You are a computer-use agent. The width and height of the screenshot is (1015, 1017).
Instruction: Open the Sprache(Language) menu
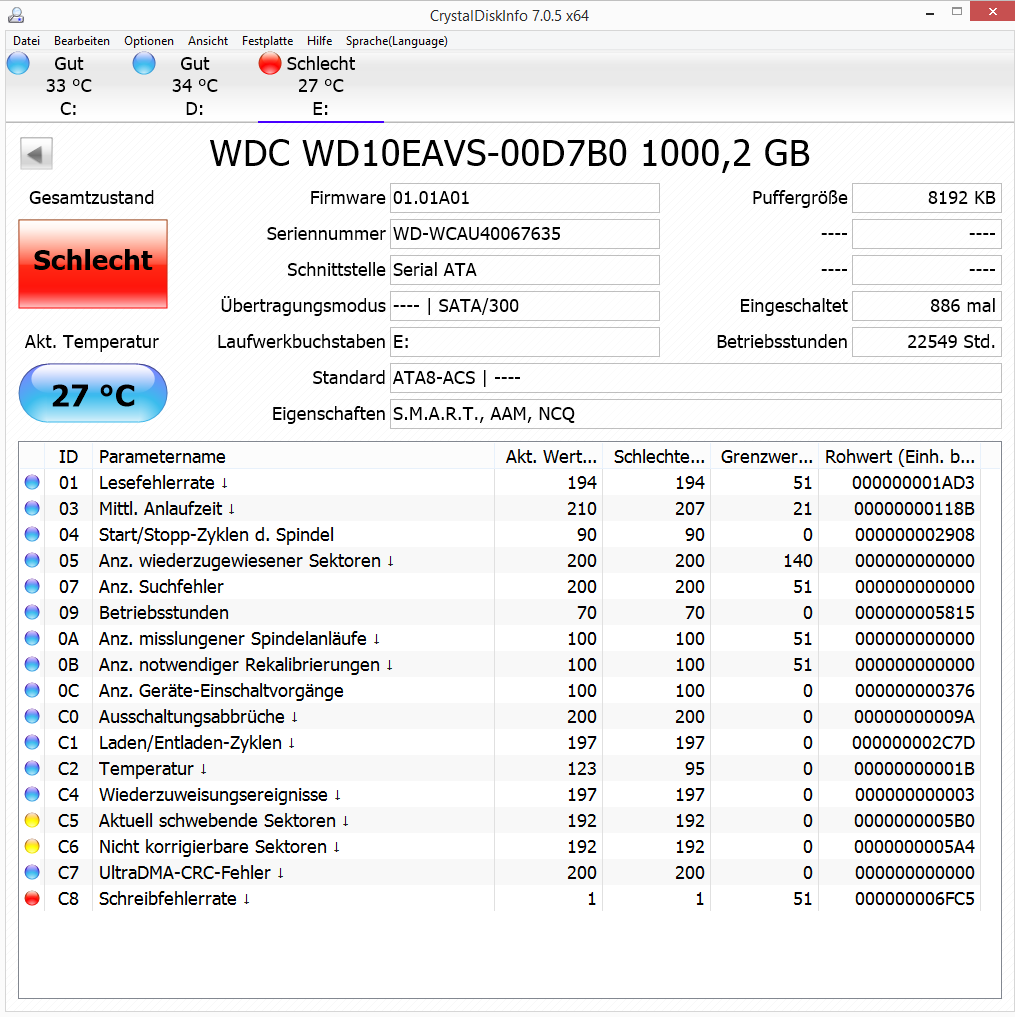click(x=396, y=41)
